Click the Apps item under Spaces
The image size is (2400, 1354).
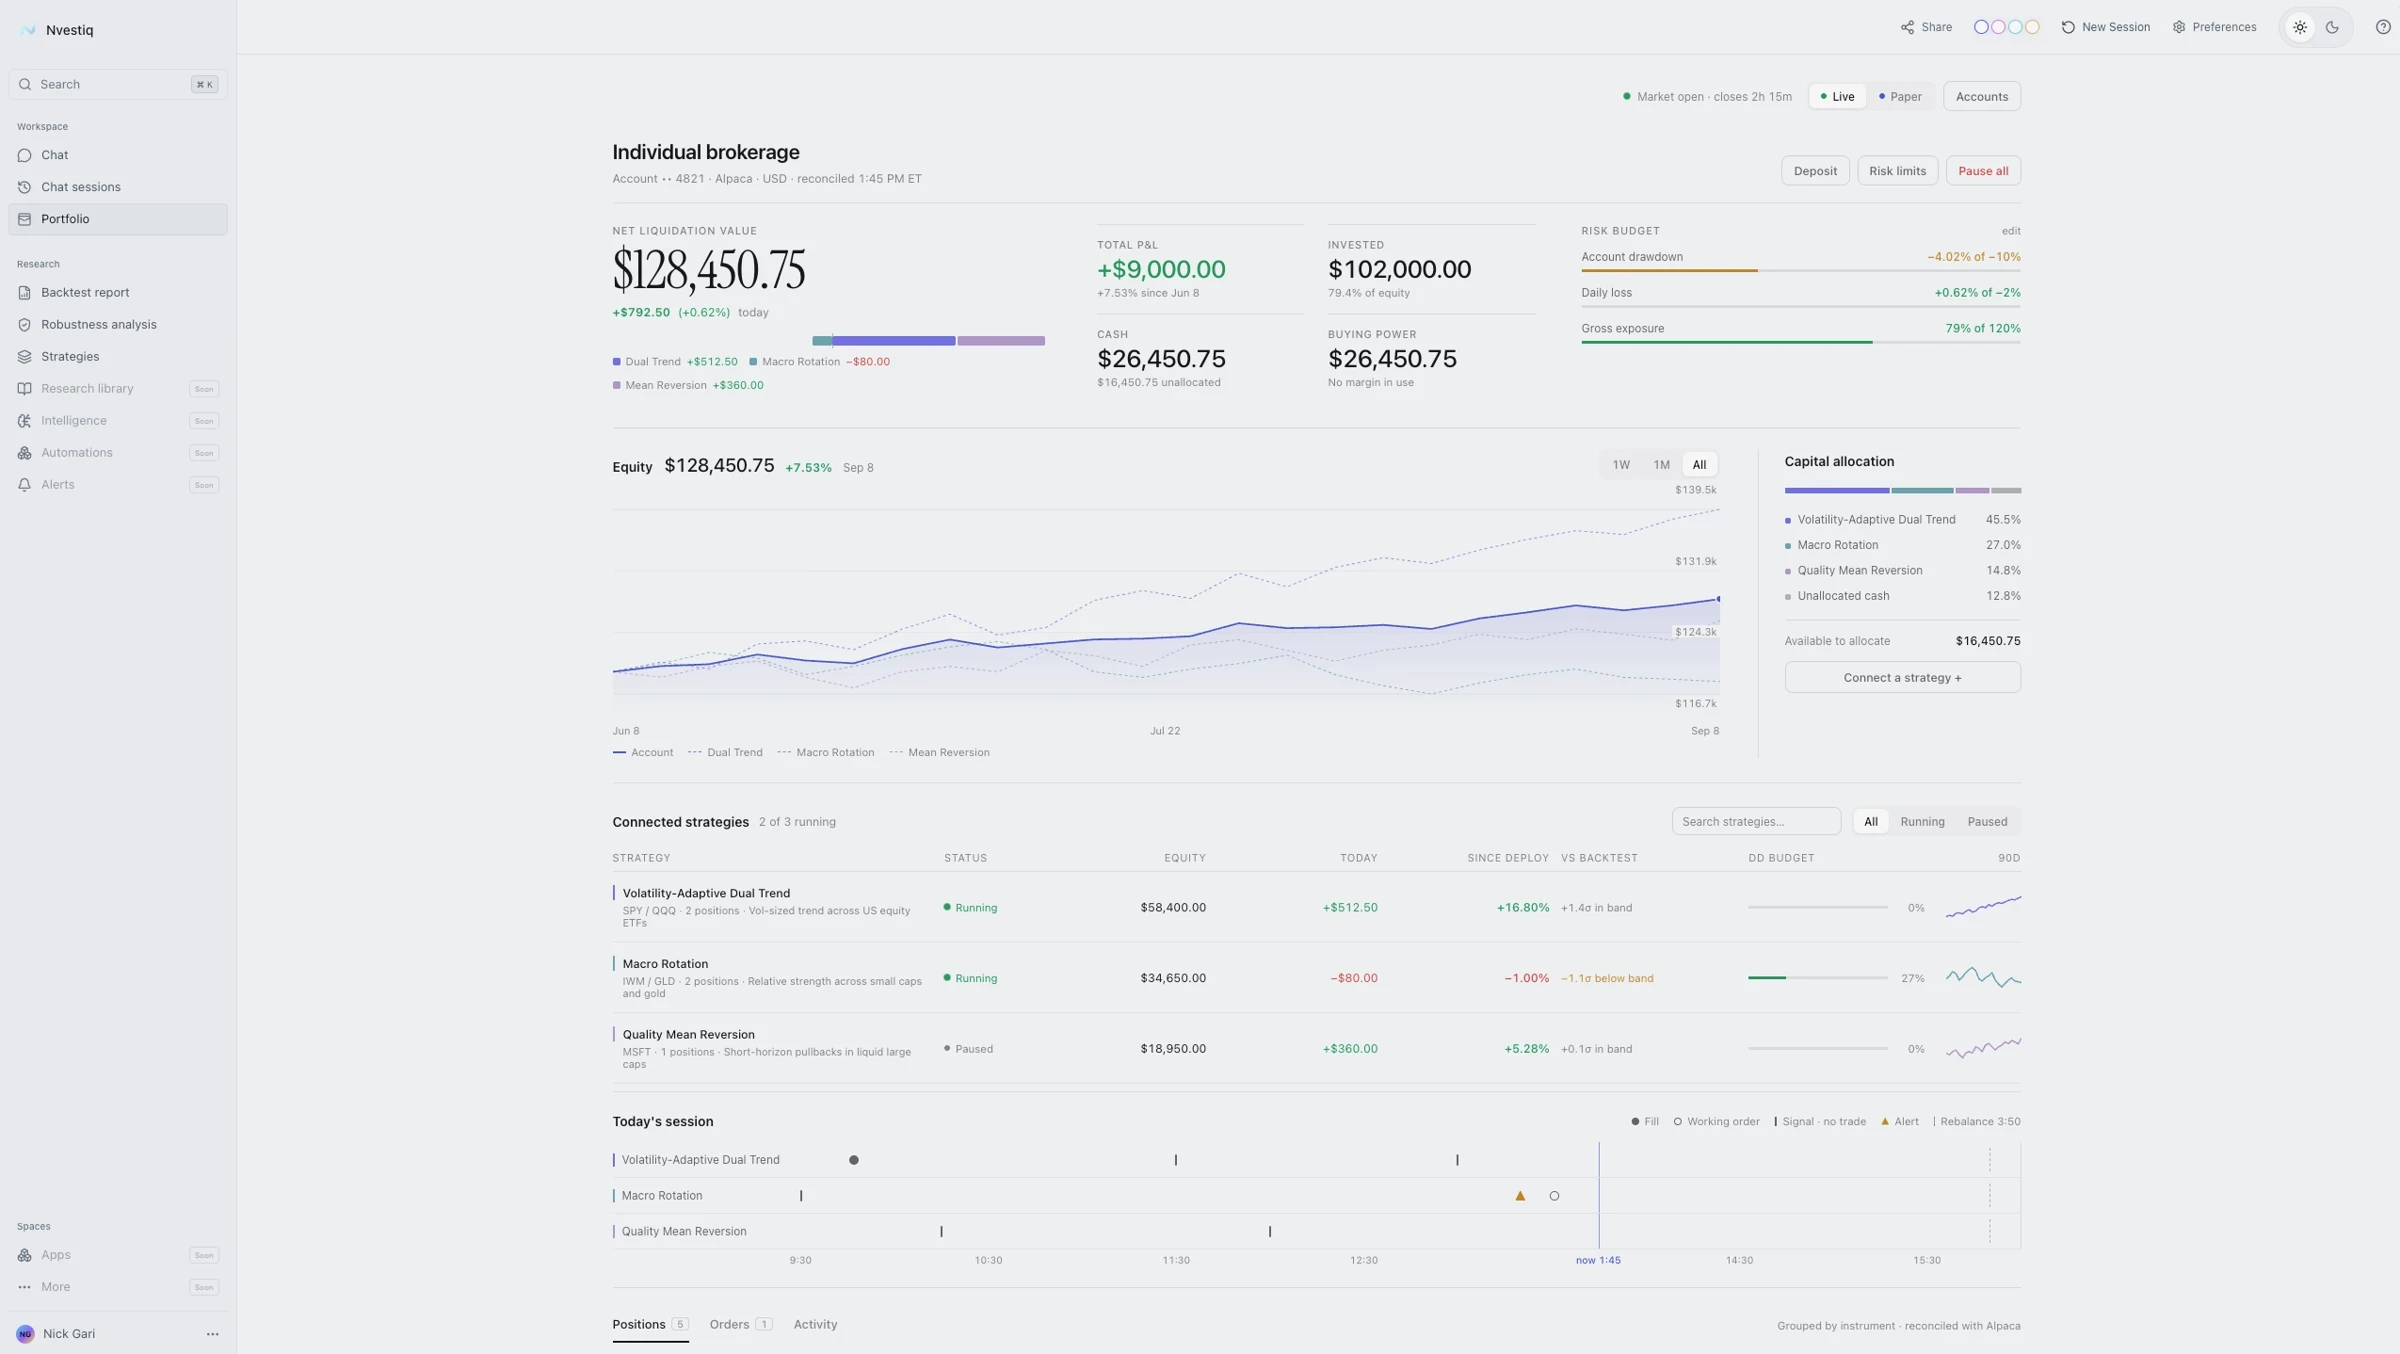118,1255
